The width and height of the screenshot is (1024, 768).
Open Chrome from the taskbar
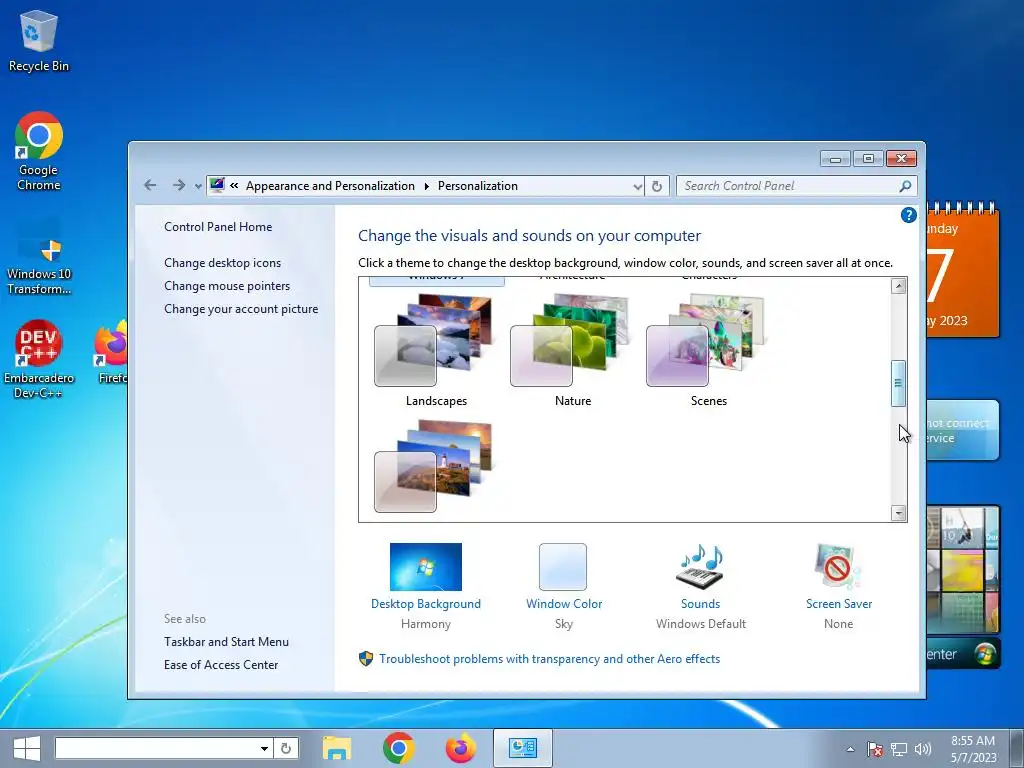[398, 748]
